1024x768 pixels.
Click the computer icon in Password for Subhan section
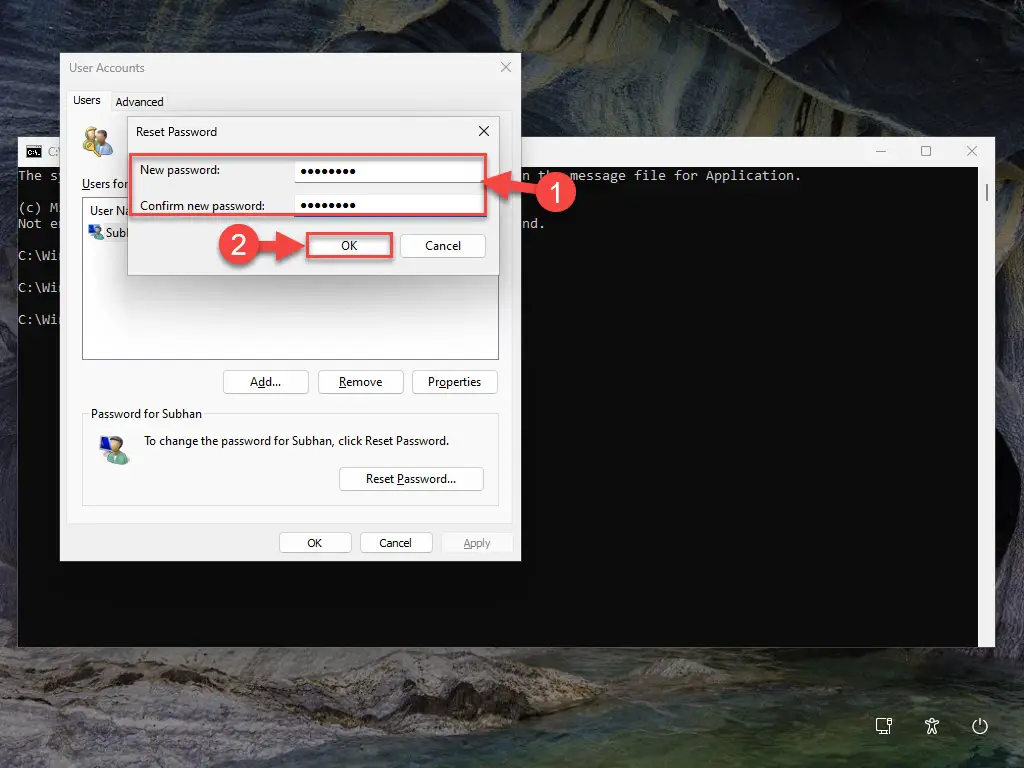113,448
